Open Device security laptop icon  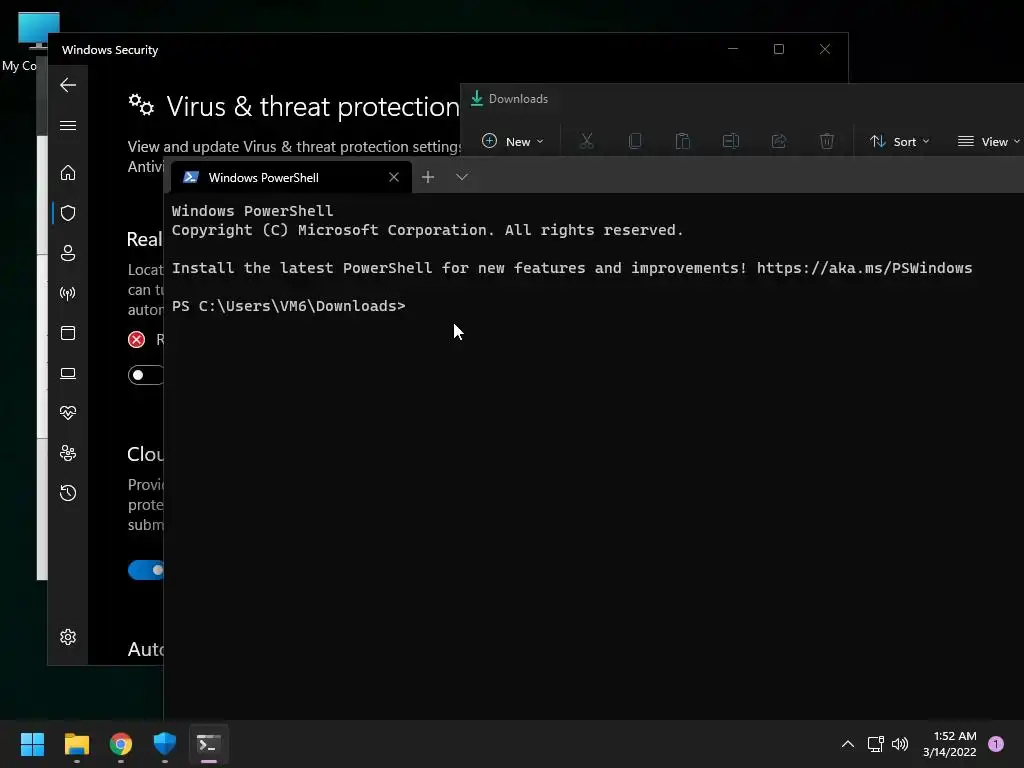(x=68, y=373)
